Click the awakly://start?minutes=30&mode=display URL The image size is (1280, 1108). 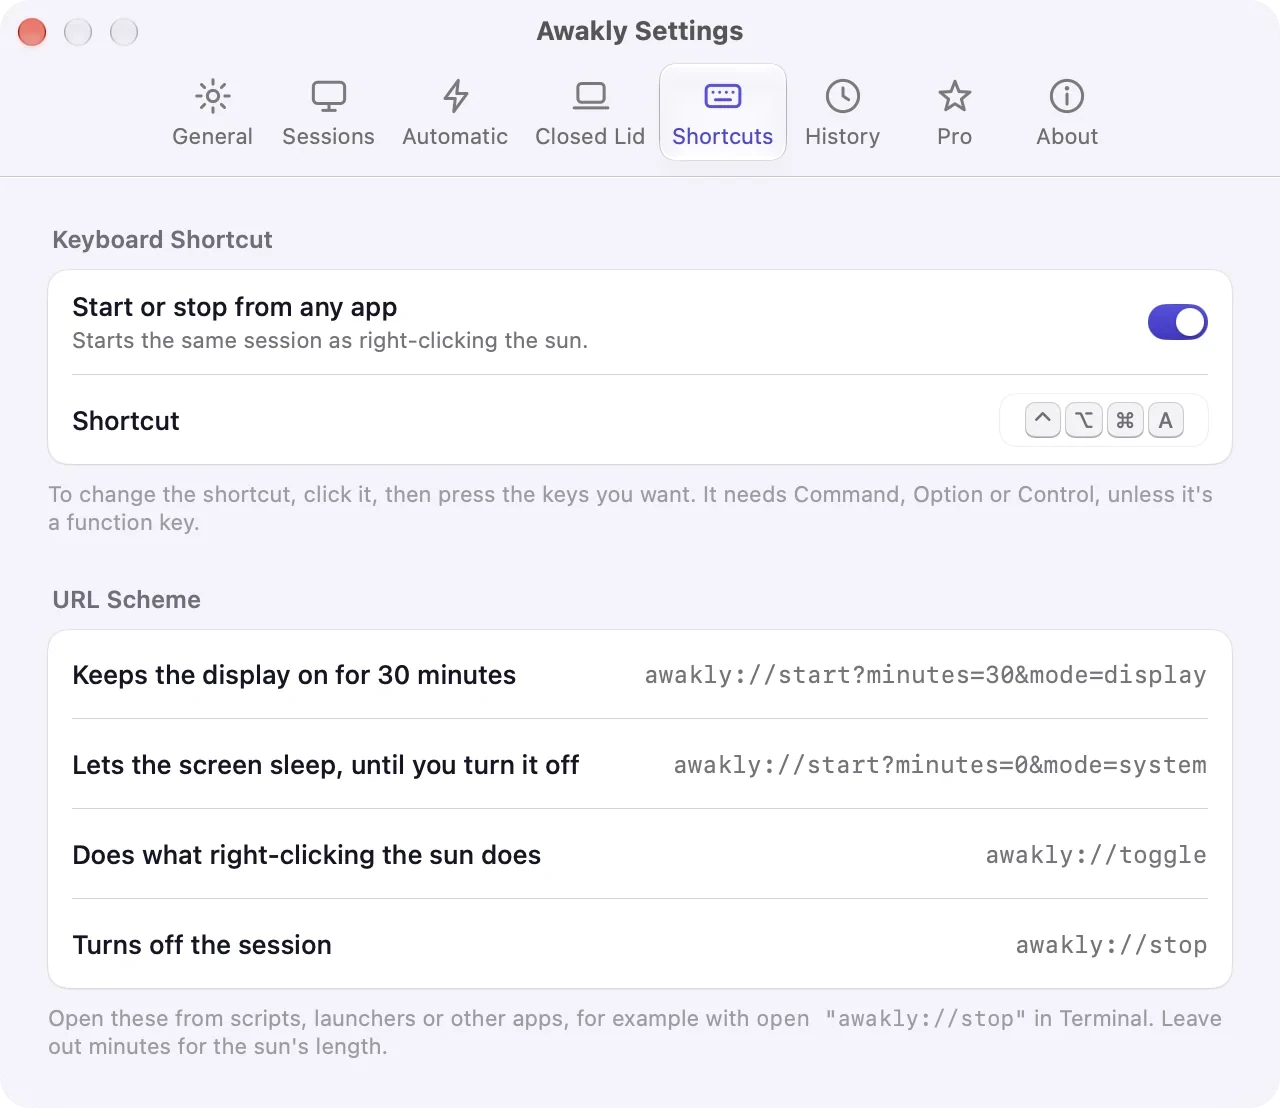(925, 675)
